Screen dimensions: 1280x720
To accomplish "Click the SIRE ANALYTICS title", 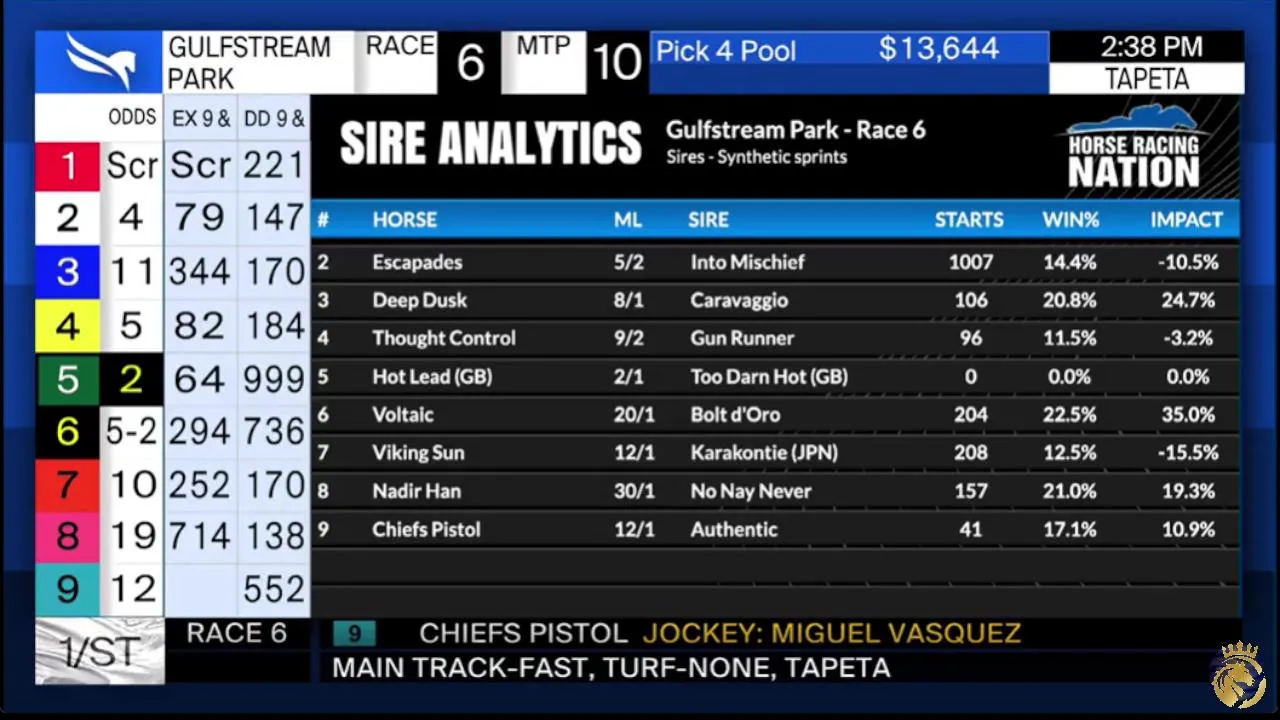I will 490,144.
